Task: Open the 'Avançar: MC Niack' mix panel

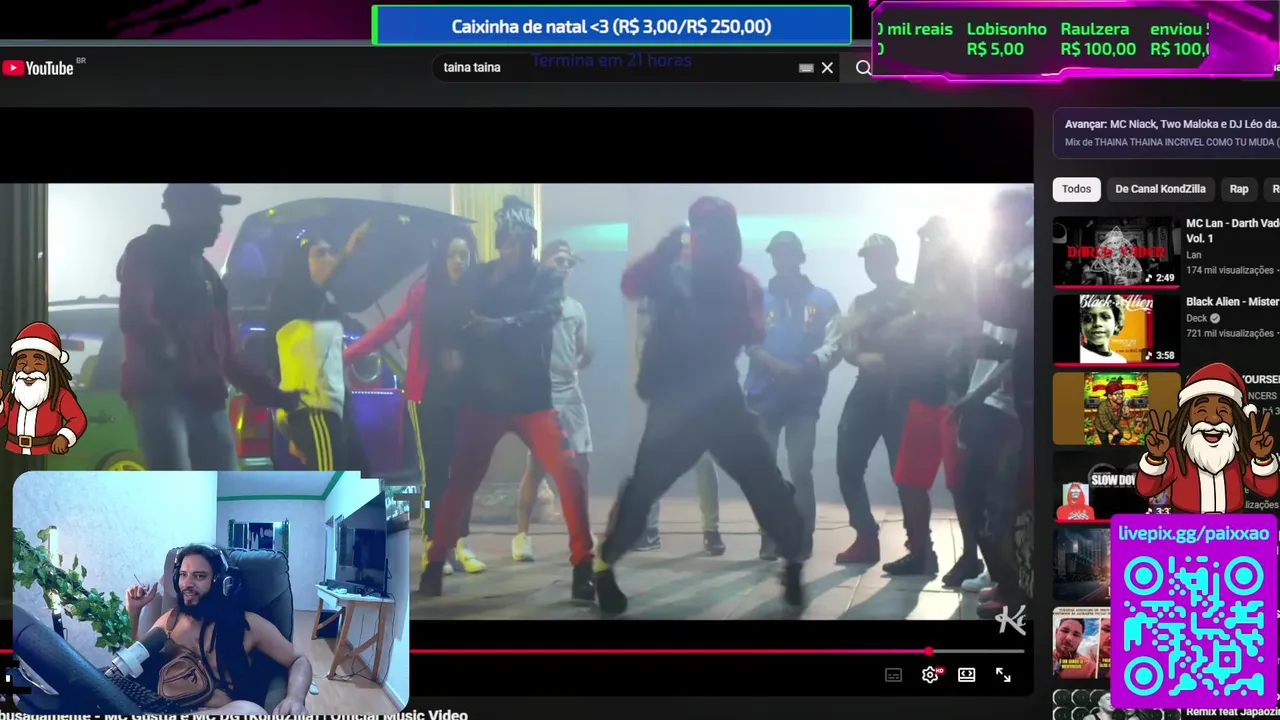Action: pos(1166,133)
